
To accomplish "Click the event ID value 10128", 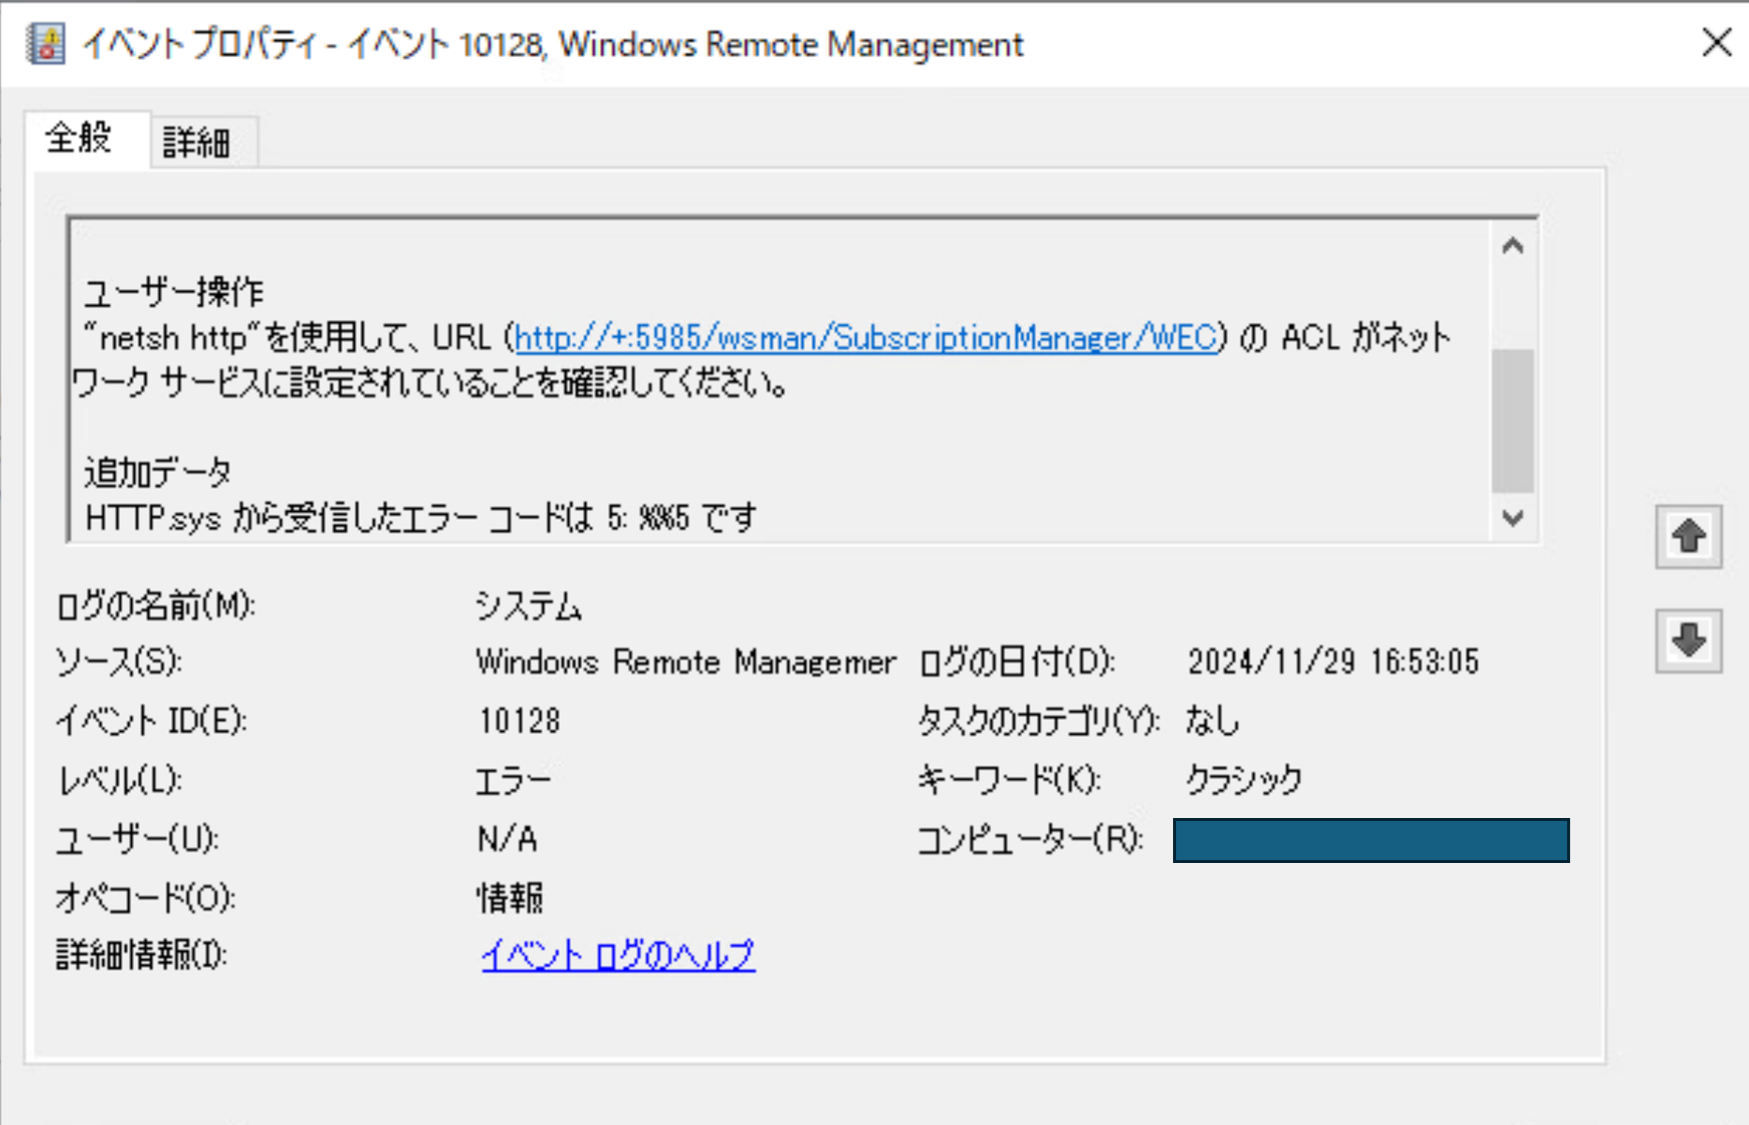I will click(x=519, y=721).
